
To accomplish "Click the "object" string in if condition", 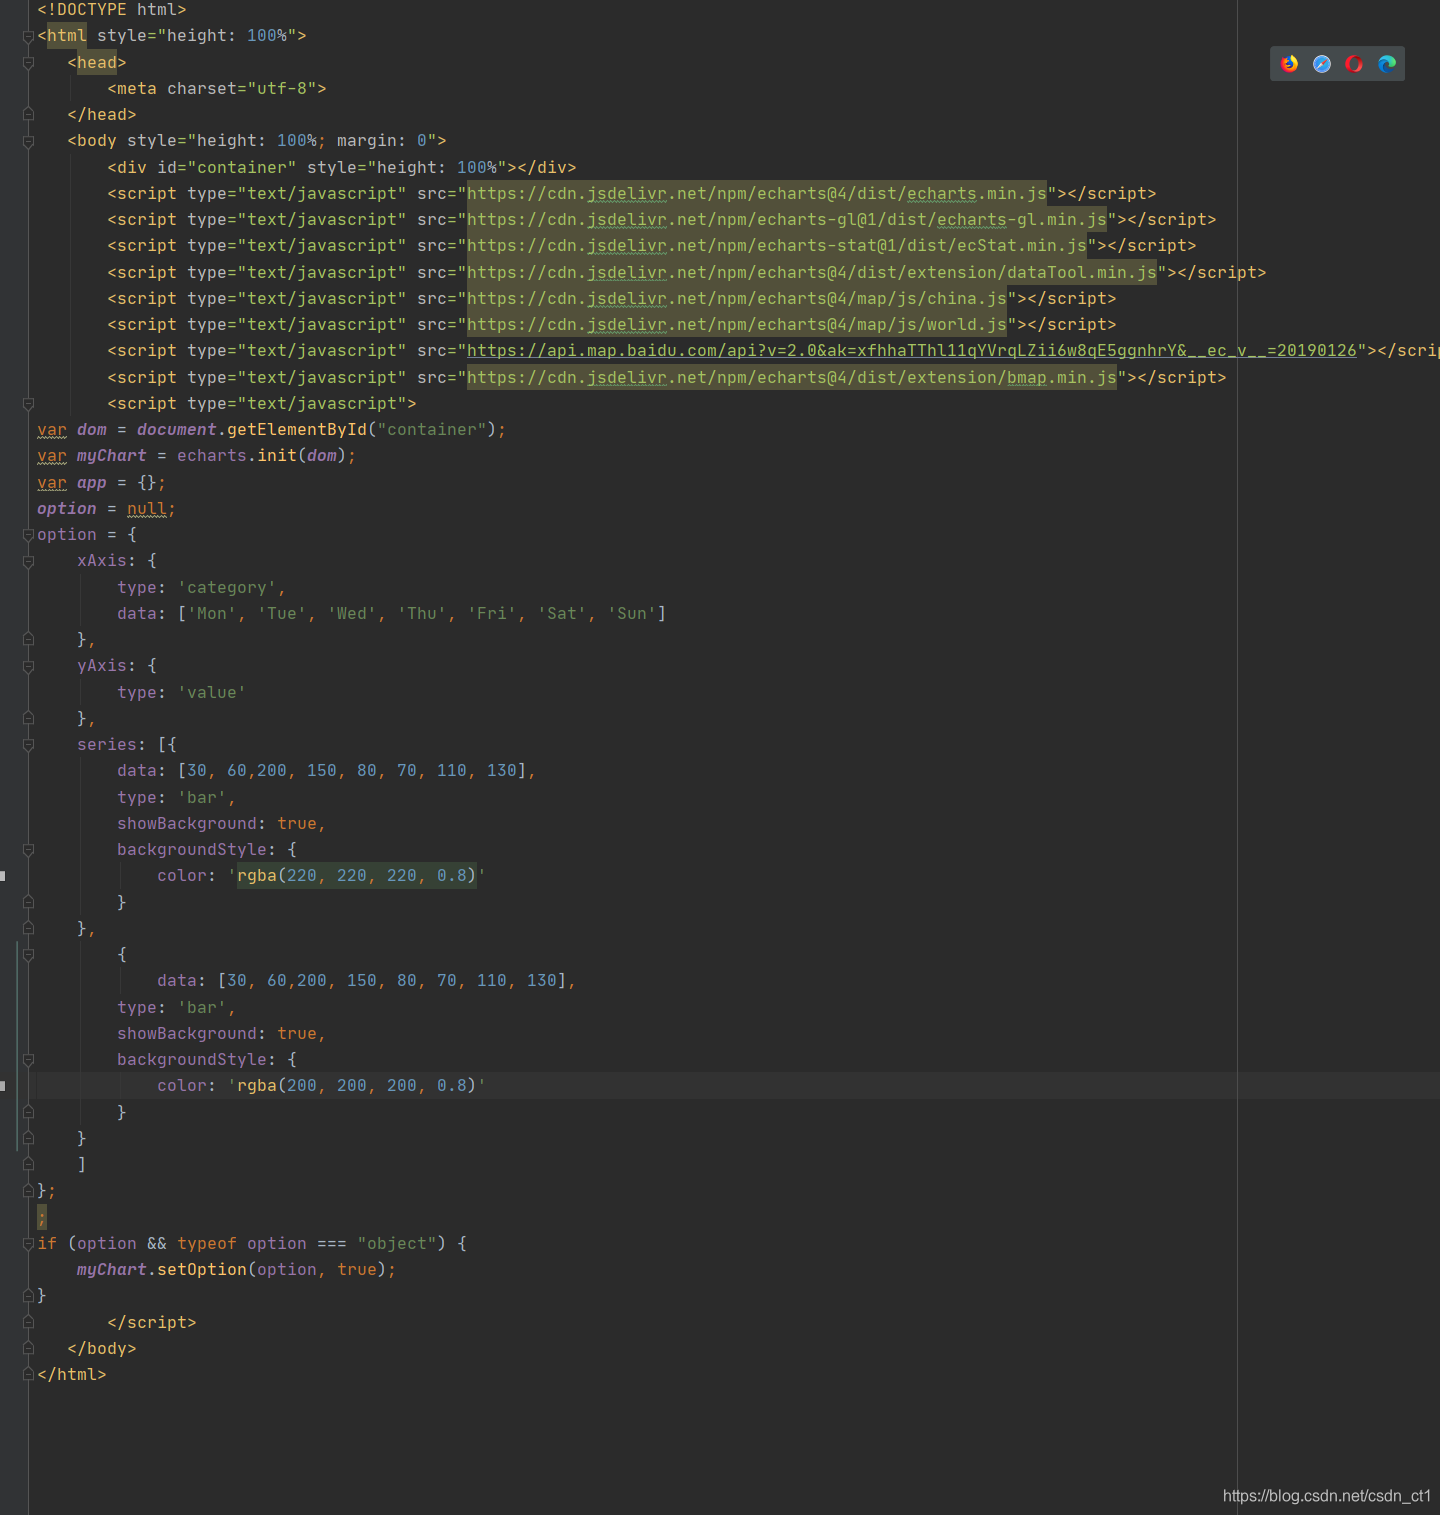I will click(x=397, y=1244).
